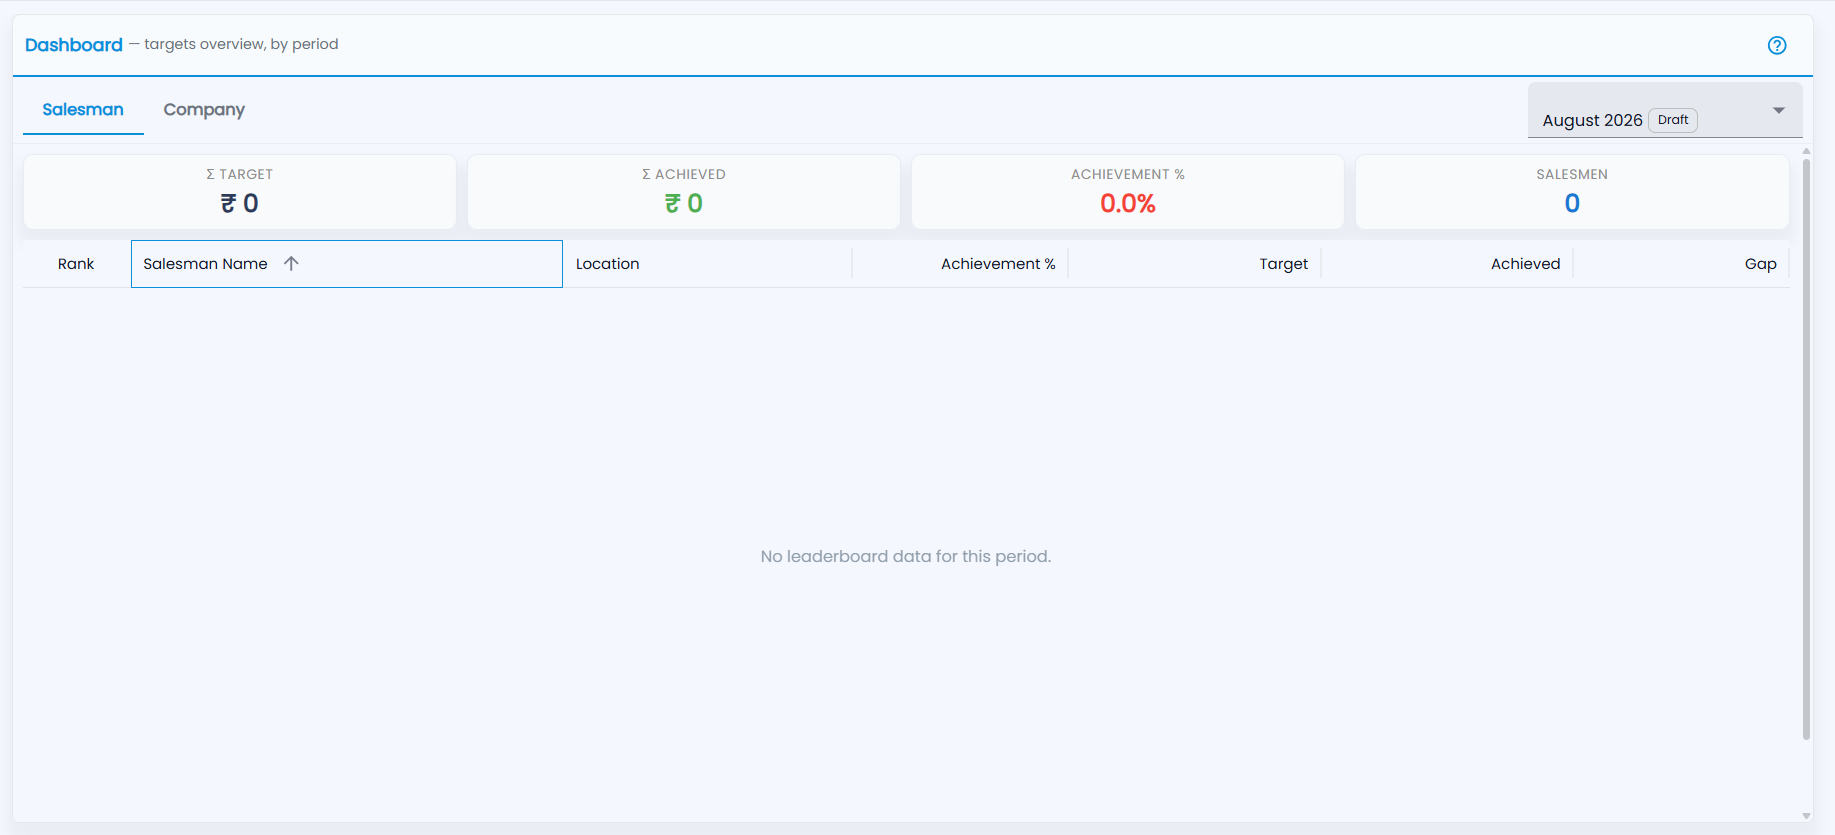Sort by the Location column header
The height and width of the screenshot is (835, 1835).
pos(707,264)
